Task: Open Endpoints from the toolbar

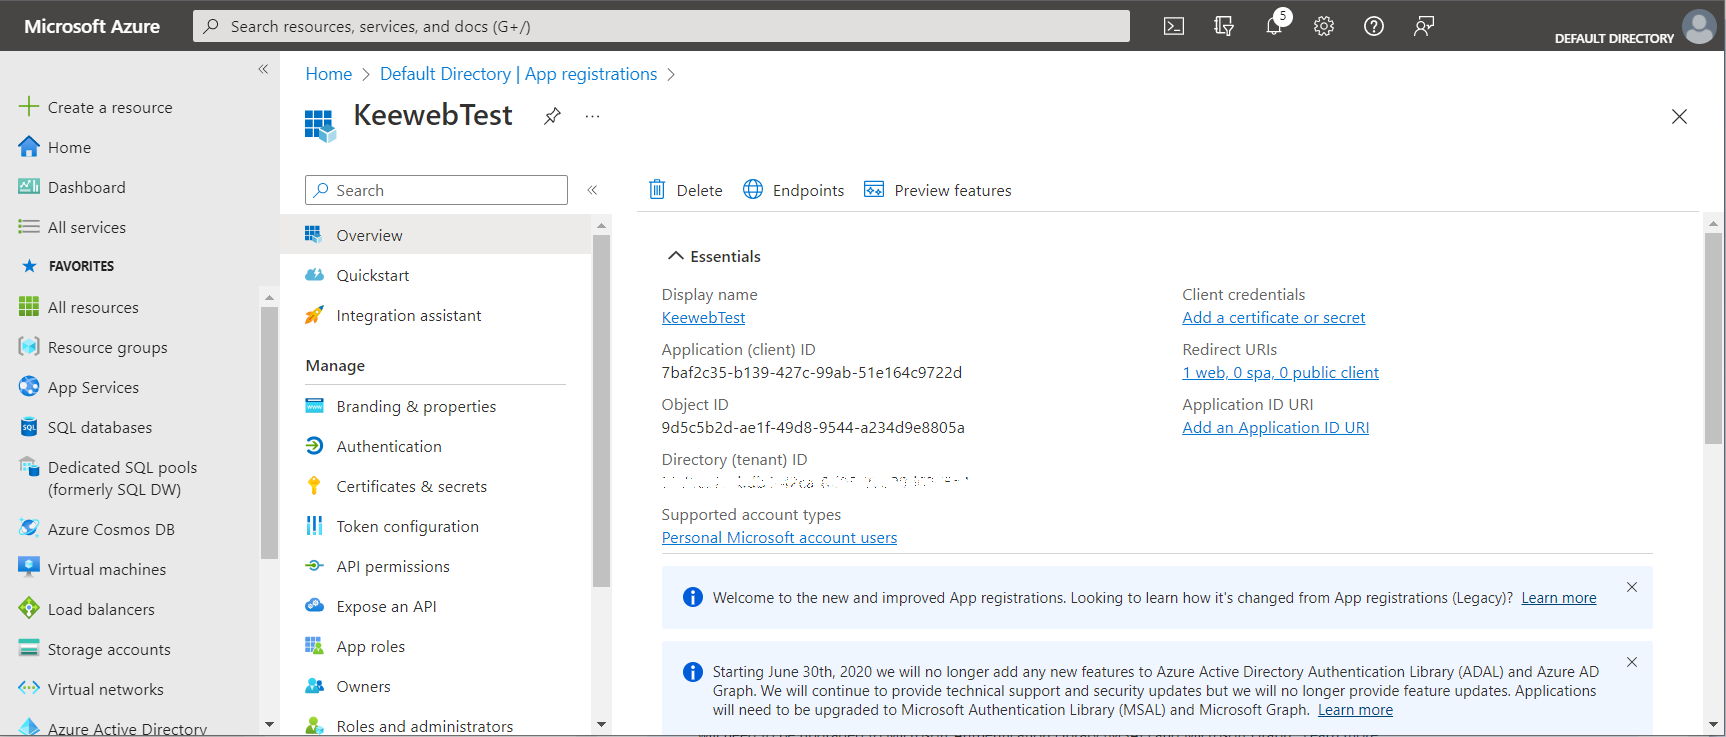Action: click(794, 190)
